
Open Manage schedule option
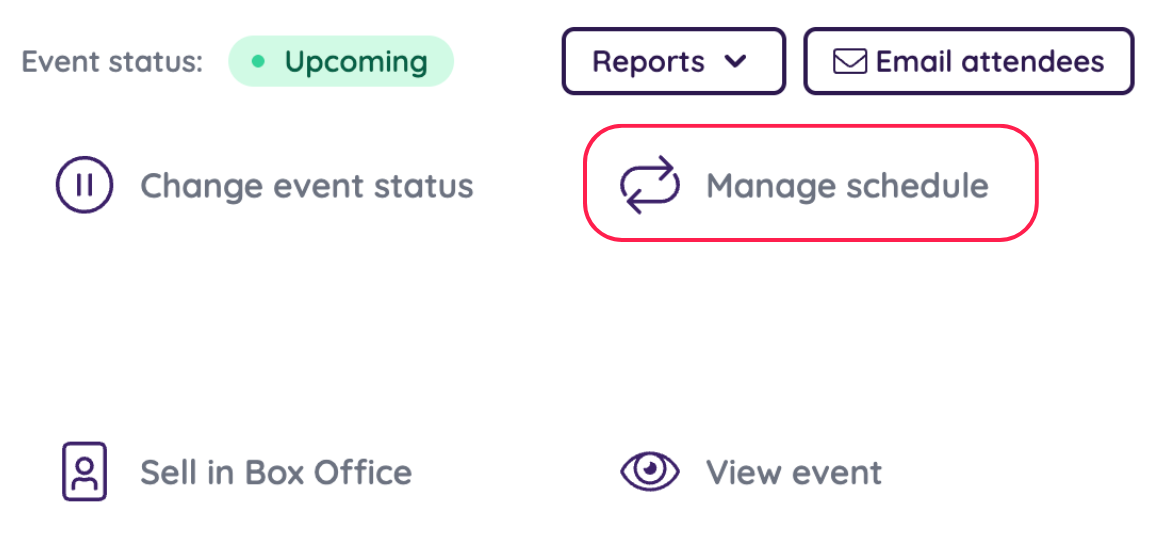846,186
